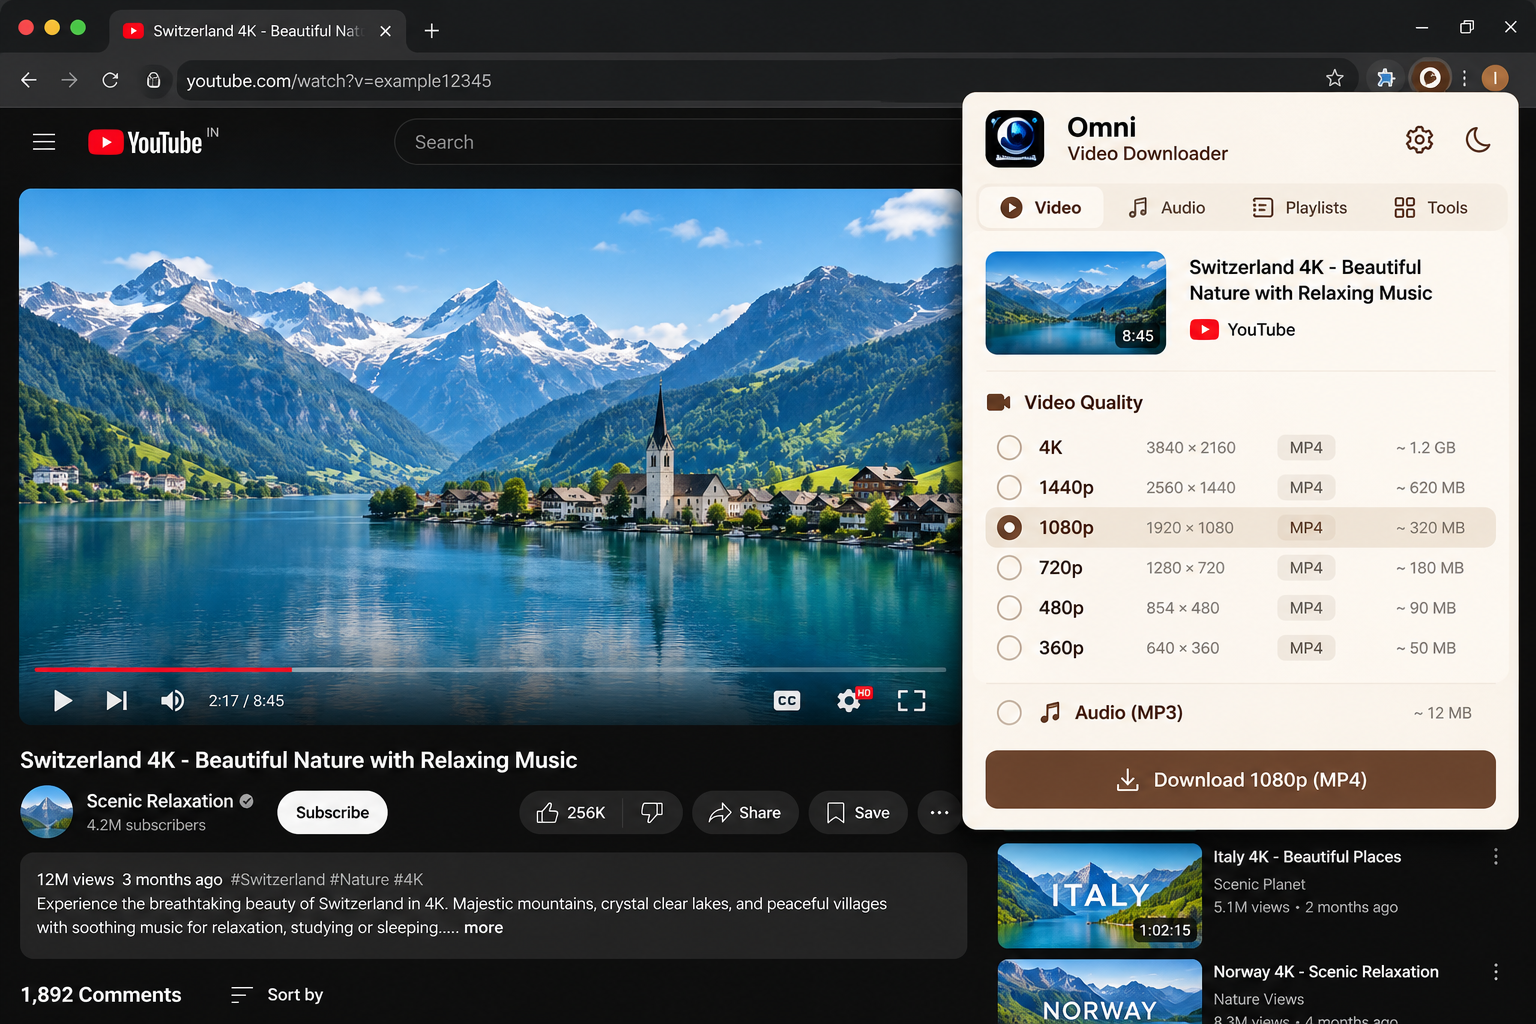Toggle dark mode moon icon
Viewport: 1536px width, 1024px height.
(1478, 140)
